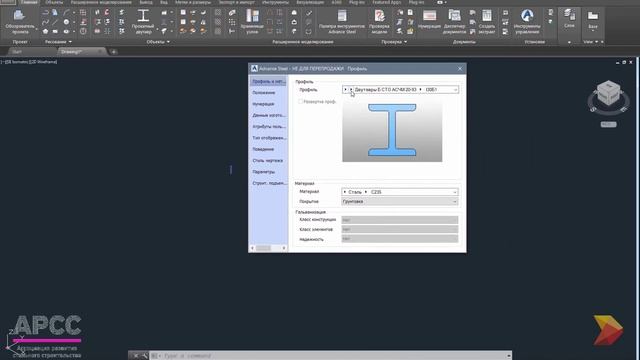
Task: Select the Профиль и материал dialog page
Action: coord(268,82)
